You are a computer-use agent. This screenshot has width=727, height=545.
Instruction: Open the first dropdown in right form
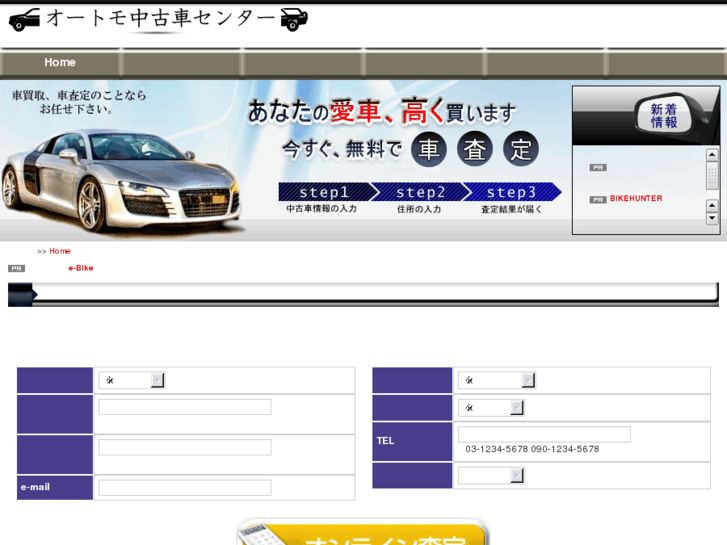tap(496, 380)
